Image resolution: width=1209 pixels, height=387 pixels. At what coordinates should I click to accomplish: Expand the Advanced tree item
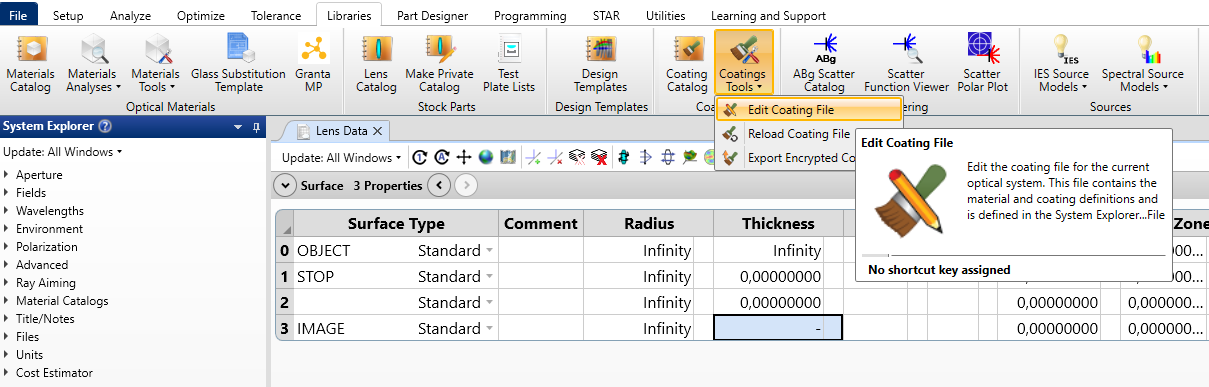[x=7, y=265]
